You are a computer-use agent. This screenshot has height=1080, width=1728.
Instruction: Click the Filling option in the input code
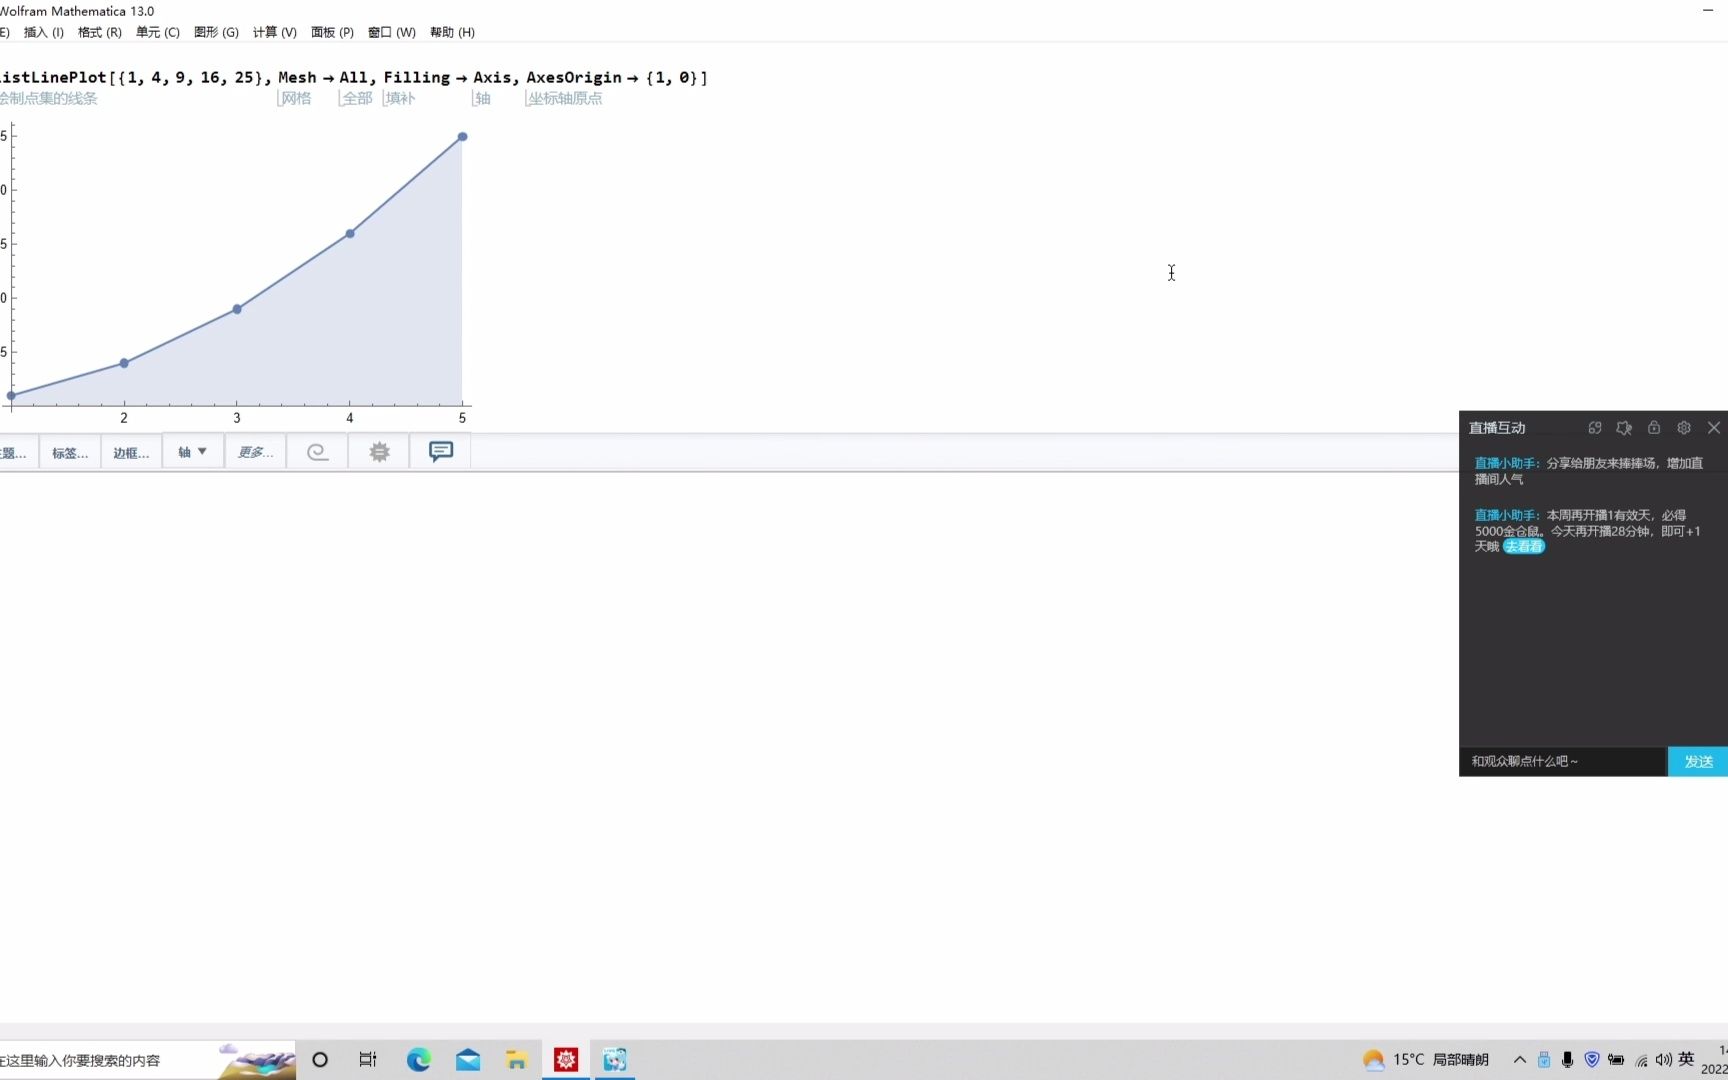point(417,77)
